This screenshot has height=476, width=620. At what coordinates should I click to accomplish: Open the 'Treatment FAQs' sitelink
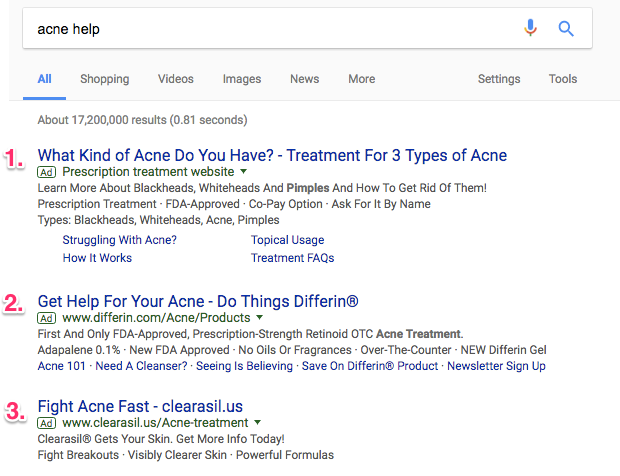[293, 258]
